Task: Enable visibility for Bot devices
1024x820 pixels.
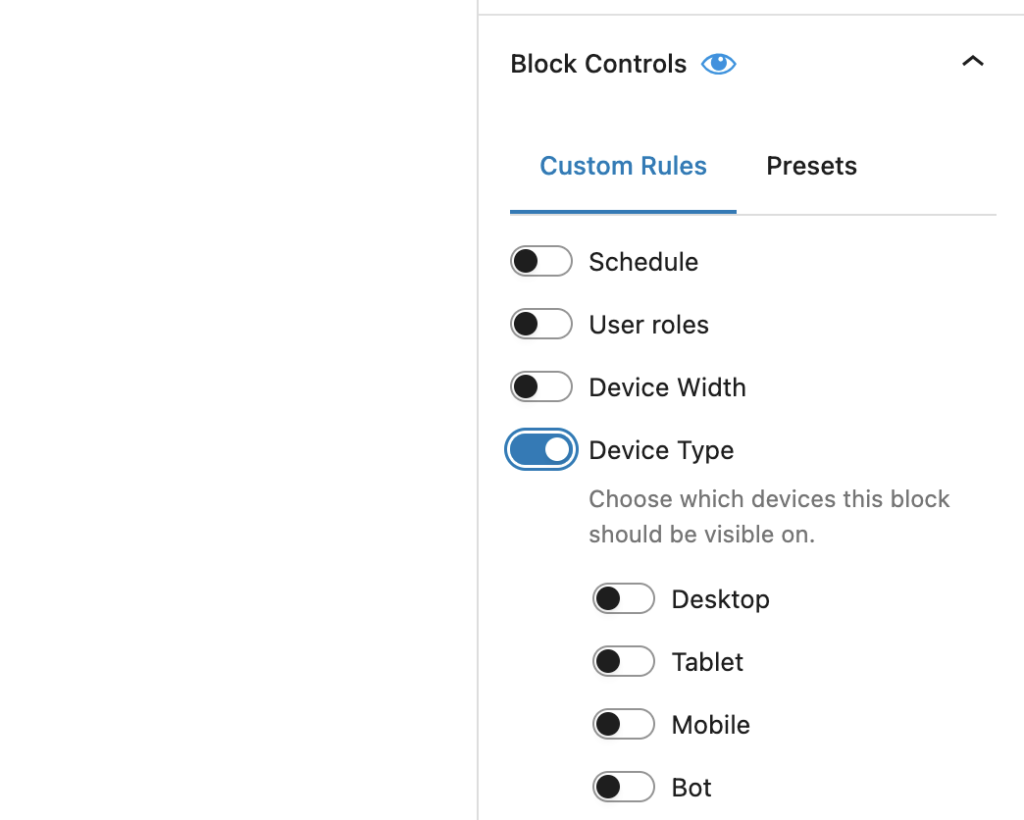Action: point(623,787)
